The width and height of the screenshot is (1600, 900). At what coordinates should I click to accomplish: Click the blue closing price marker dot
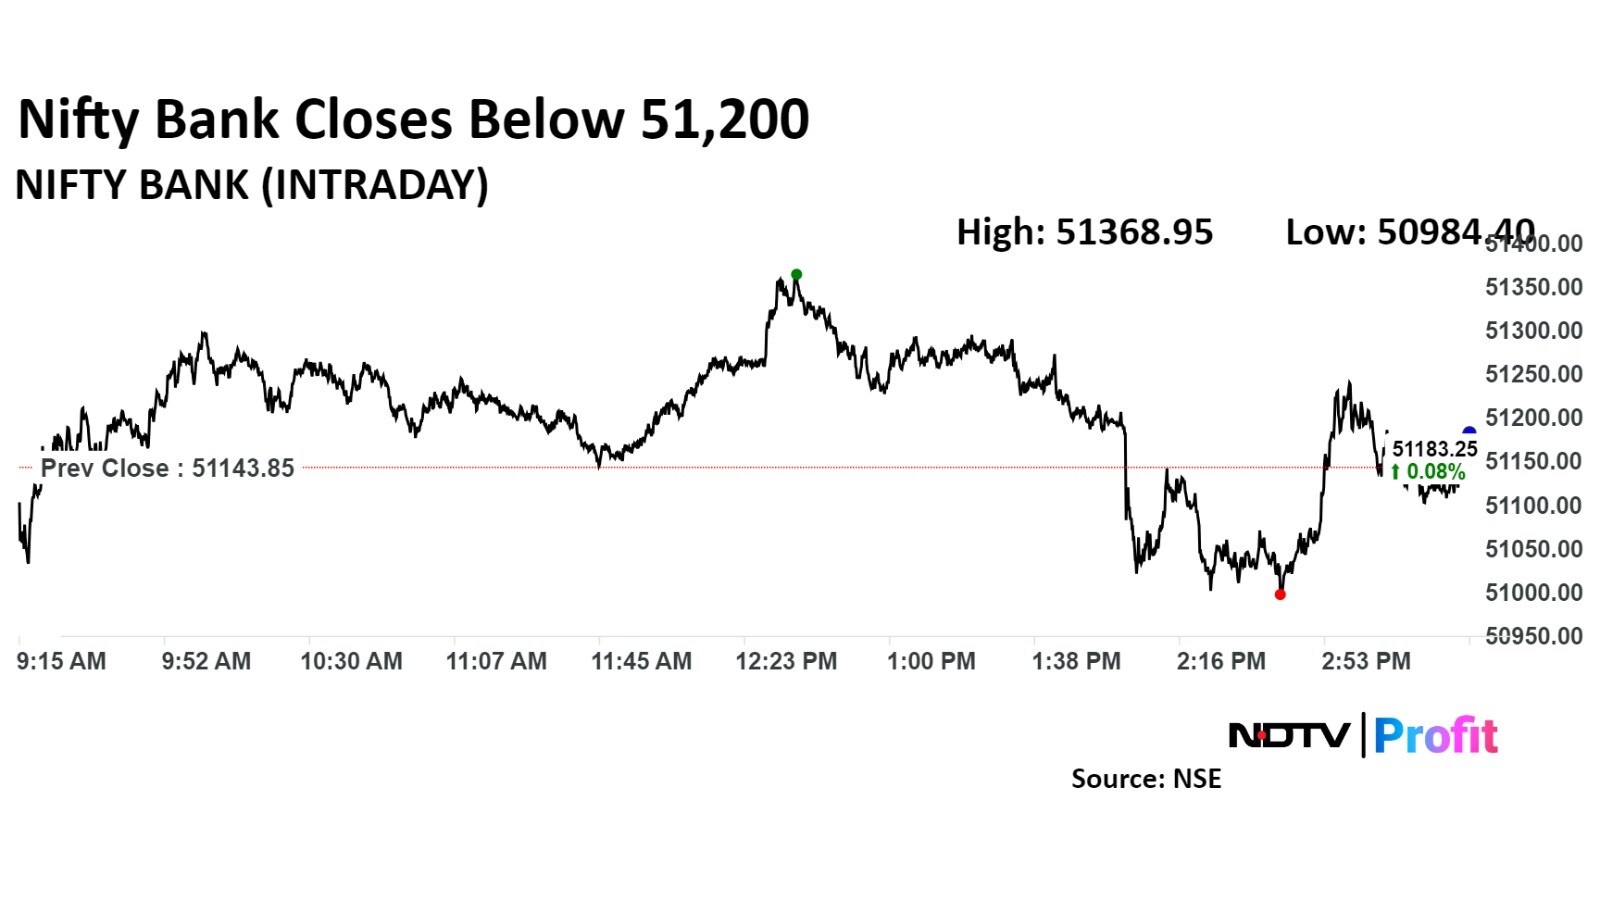(1469, 432)
